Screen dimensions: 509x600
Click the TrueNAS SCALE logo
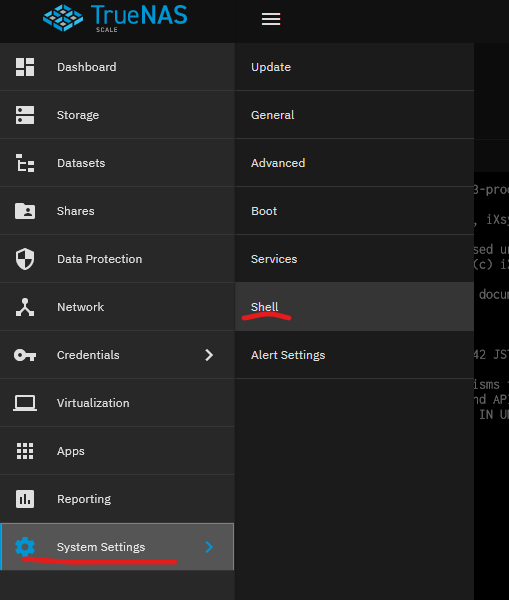[115, 18]
